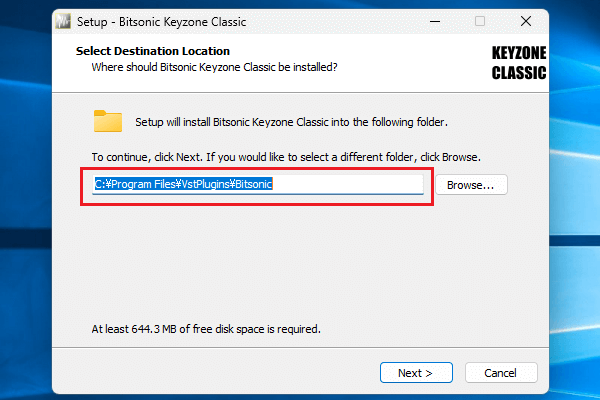600x400 pixels.
Task: Close the Bitsonic setup window
Action: [527, 21]
